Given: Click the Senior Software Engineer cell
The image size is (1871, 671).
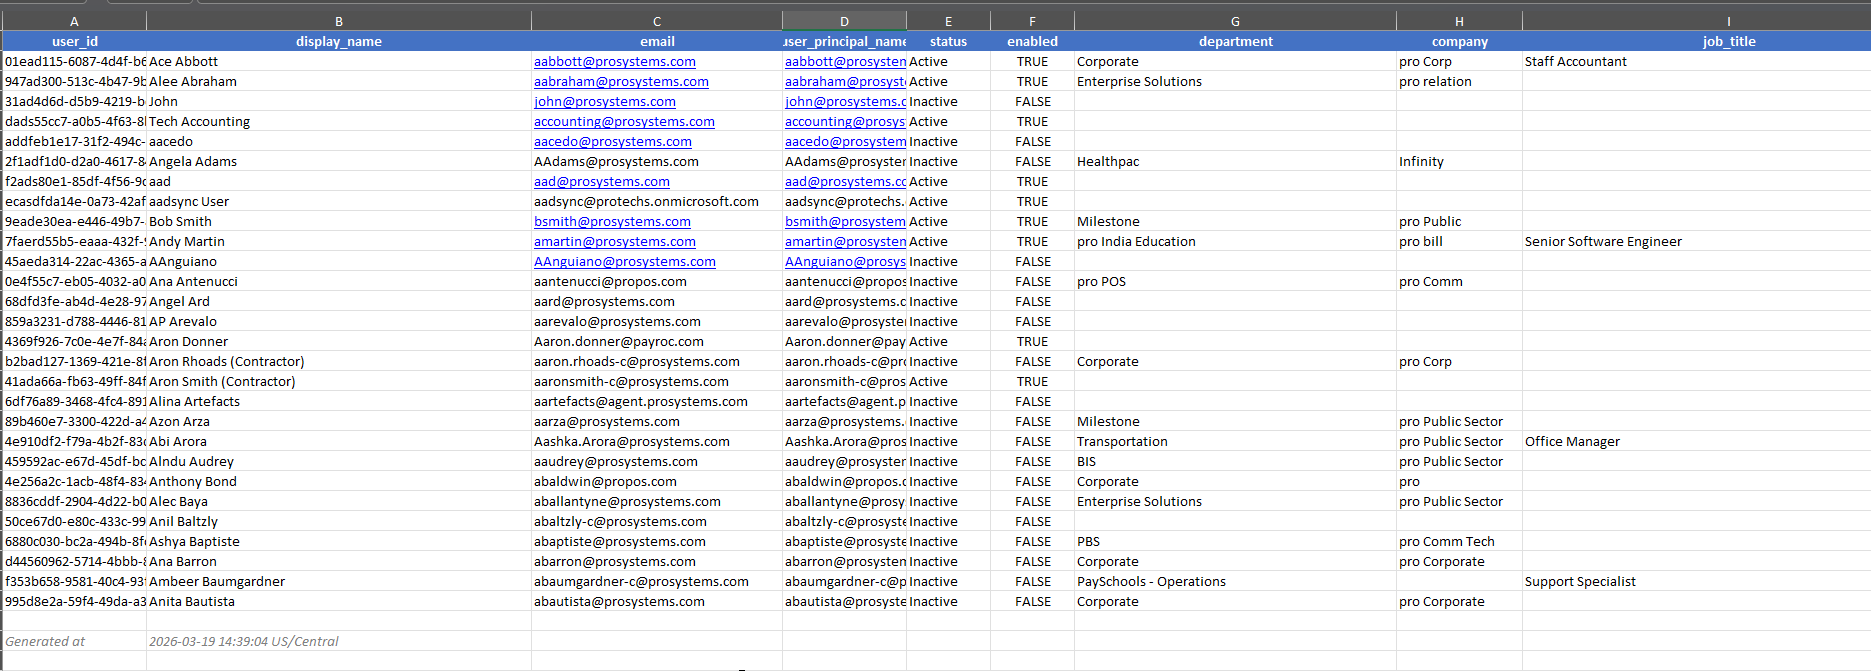Looking at the screenshot, I should click(x=1697, y=241).
